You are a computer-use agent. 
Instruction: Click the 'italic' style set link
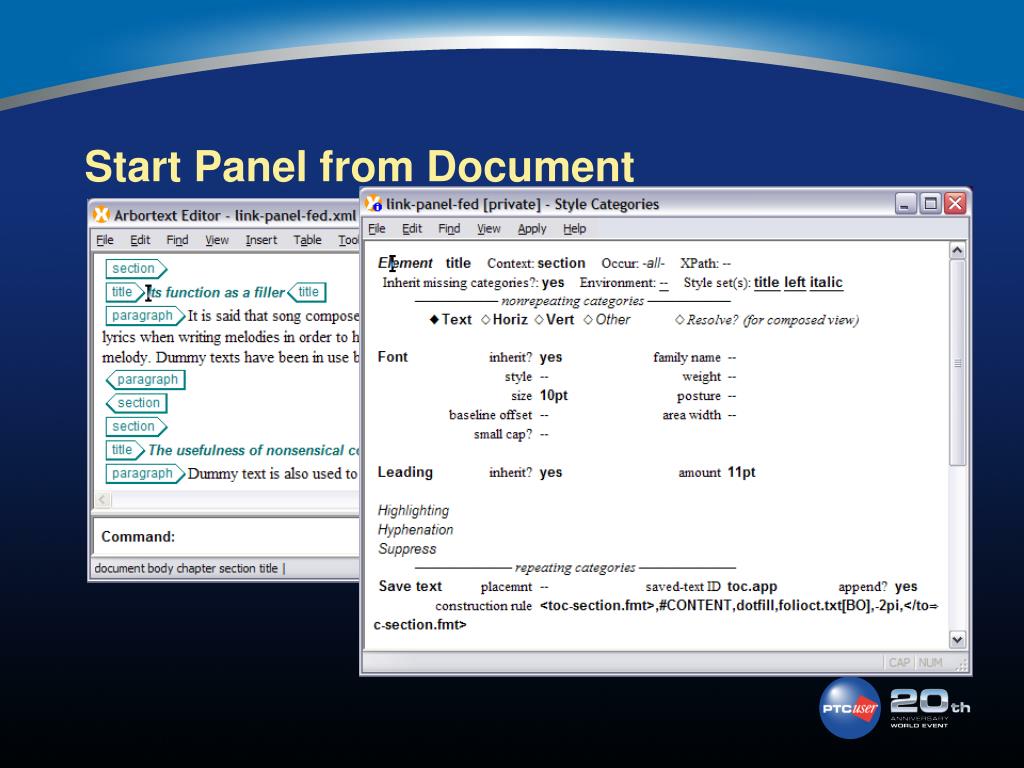[x=826, y=282]
